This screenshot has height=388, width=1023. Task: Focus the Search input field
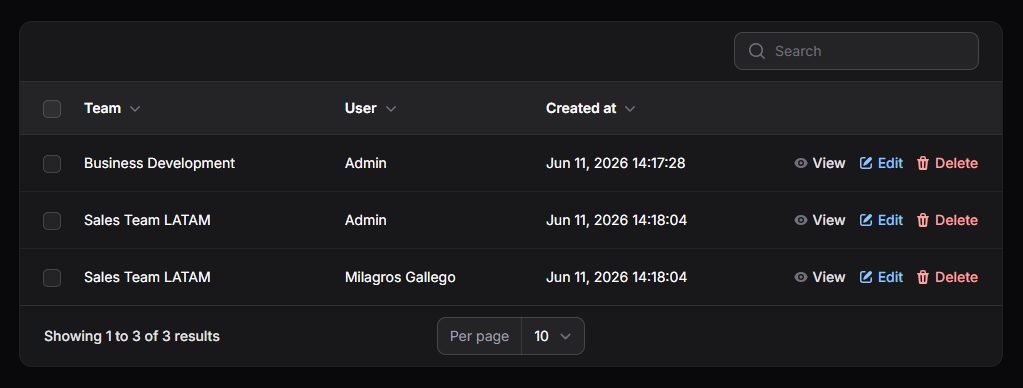click(856, 51)
